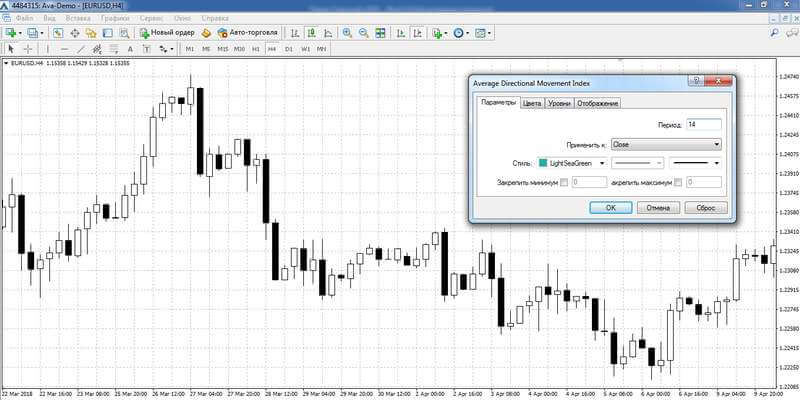
Task: Switch to W1 timeframe
Action: [305, 49]
